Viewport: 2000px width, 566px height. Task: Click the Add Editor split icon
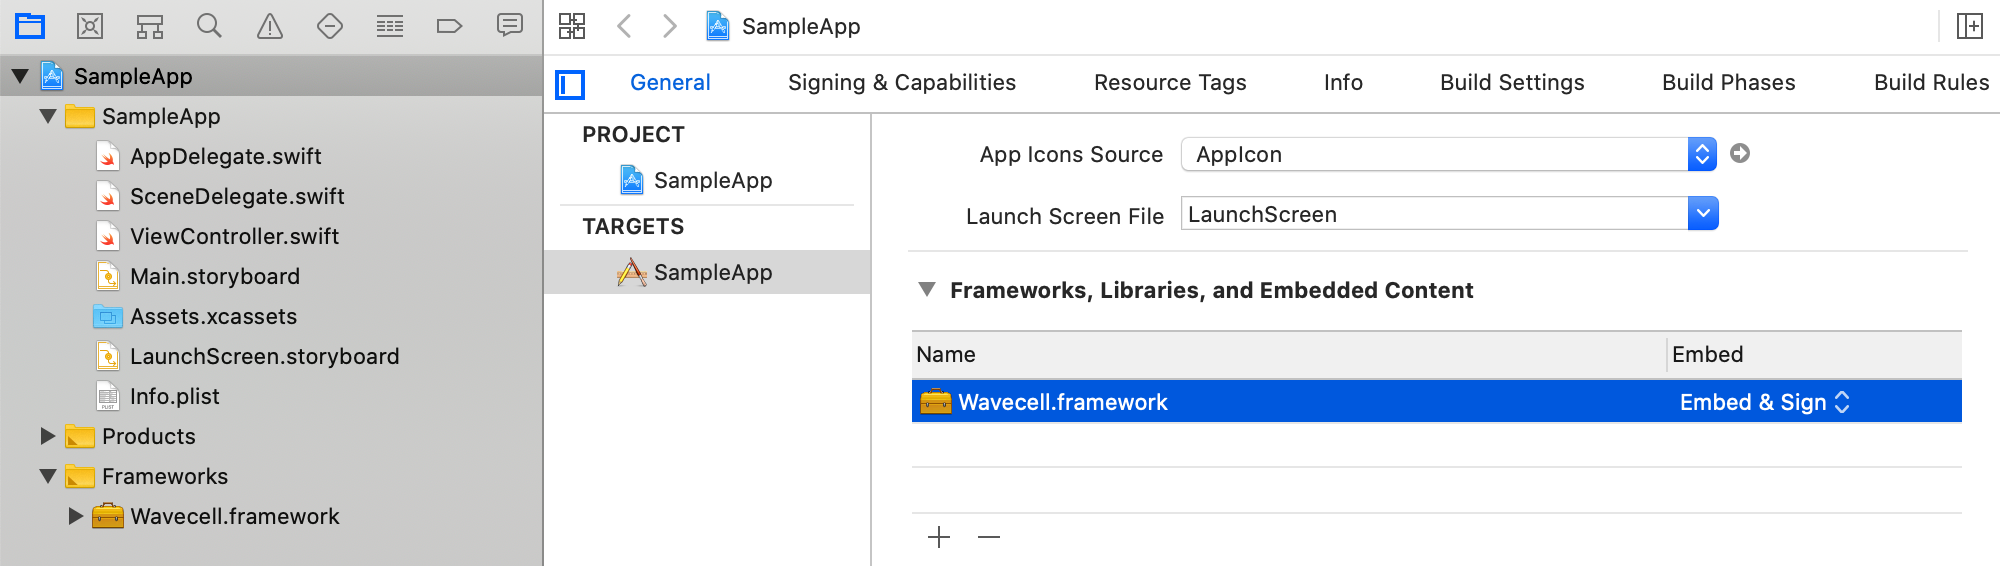[1970, 26]
